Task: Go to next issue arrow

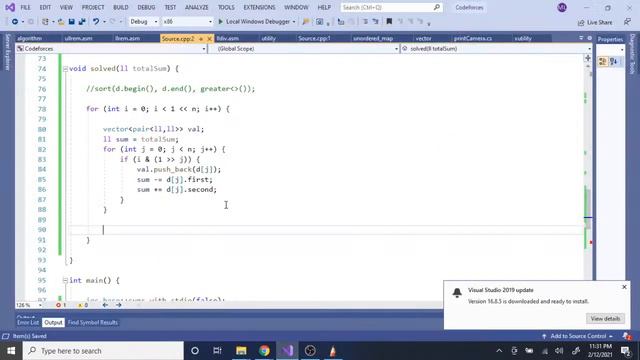Action: [x=119, y=305]
